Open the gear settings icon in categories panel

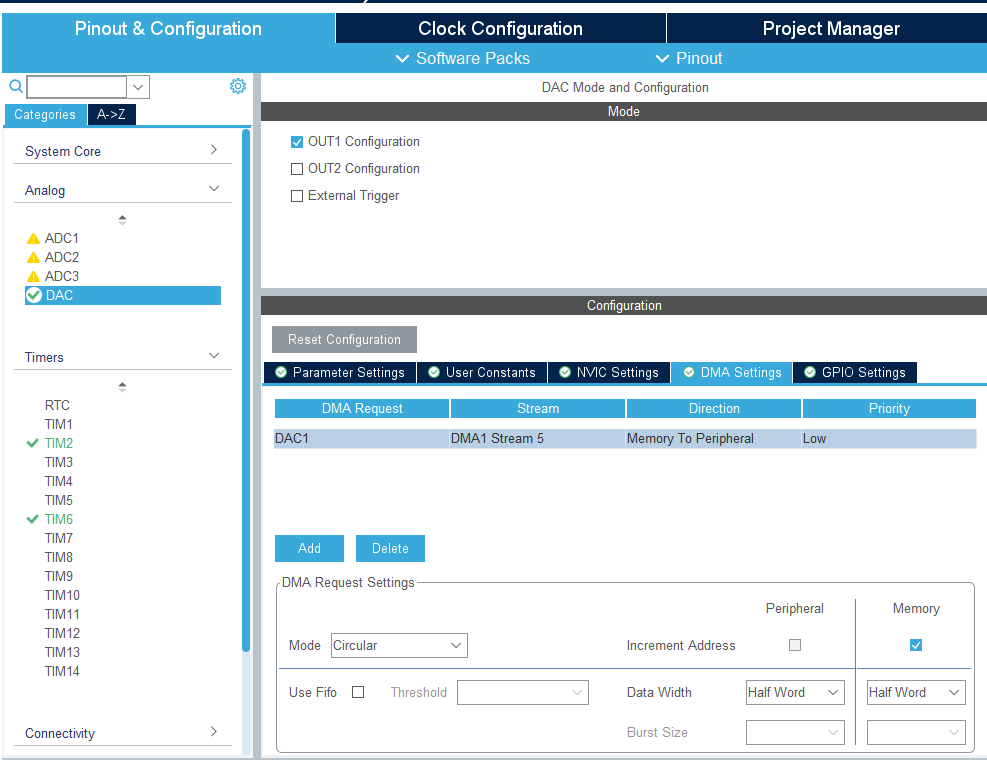click(x=237, y=86)
